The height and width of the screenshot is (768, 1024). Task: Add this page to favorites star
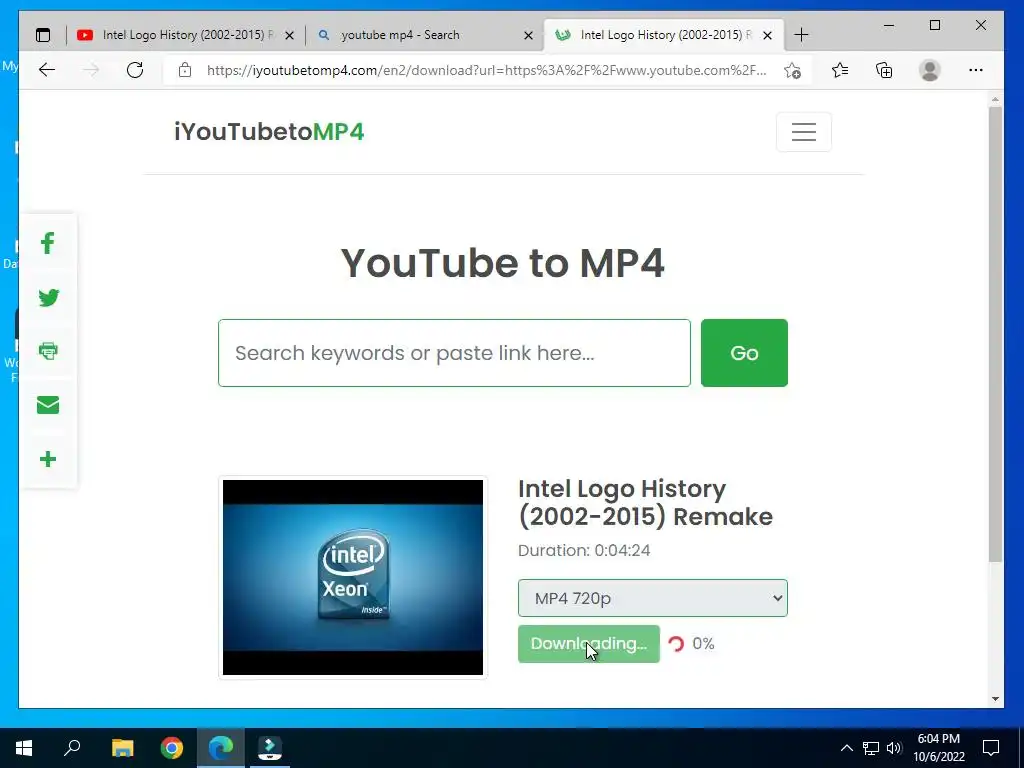(792, 71)
